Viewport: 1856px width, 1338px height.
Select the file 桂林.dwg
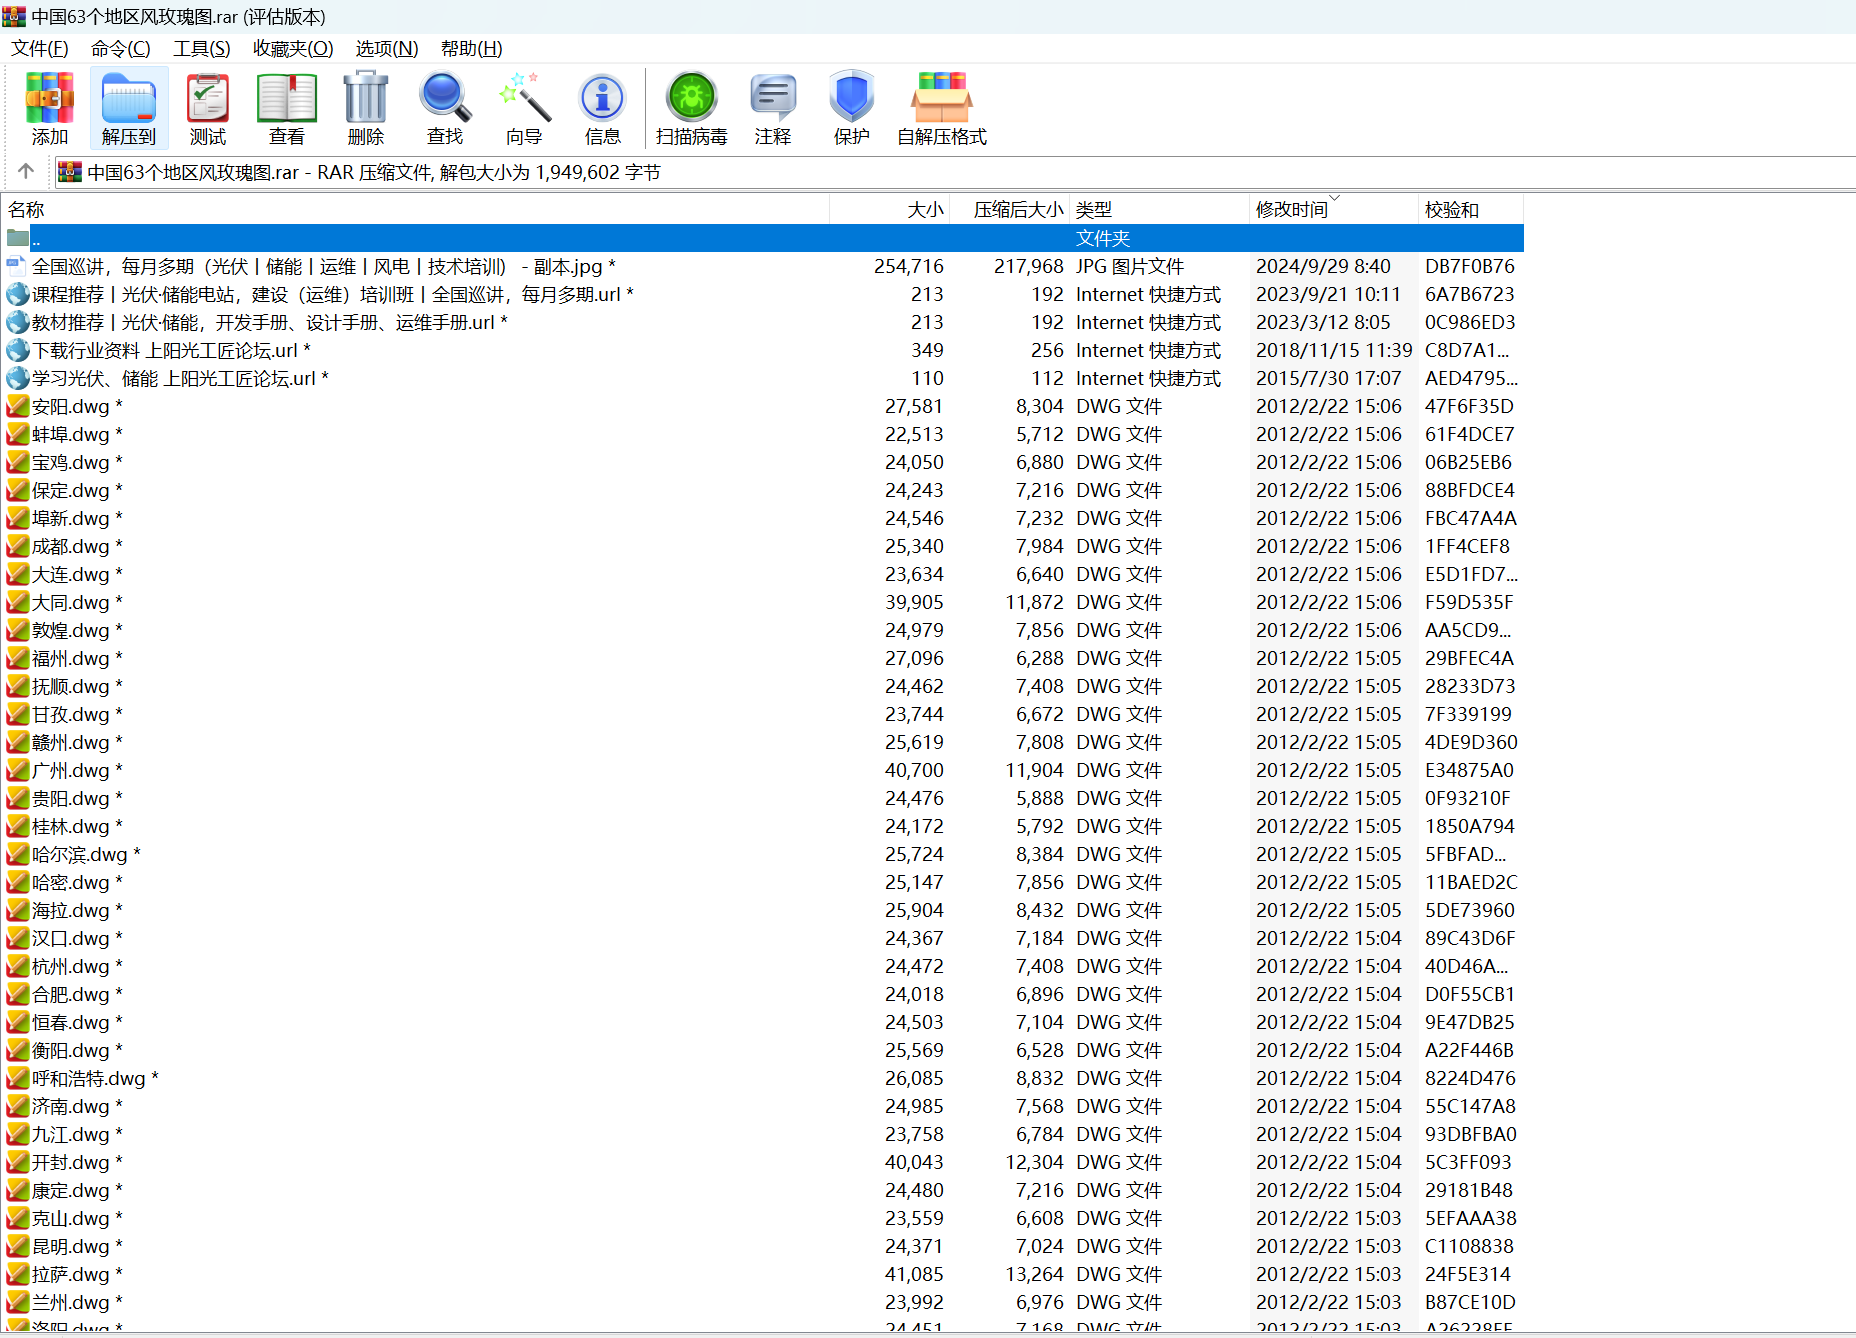pyautogui.click(x=77, y=826)
